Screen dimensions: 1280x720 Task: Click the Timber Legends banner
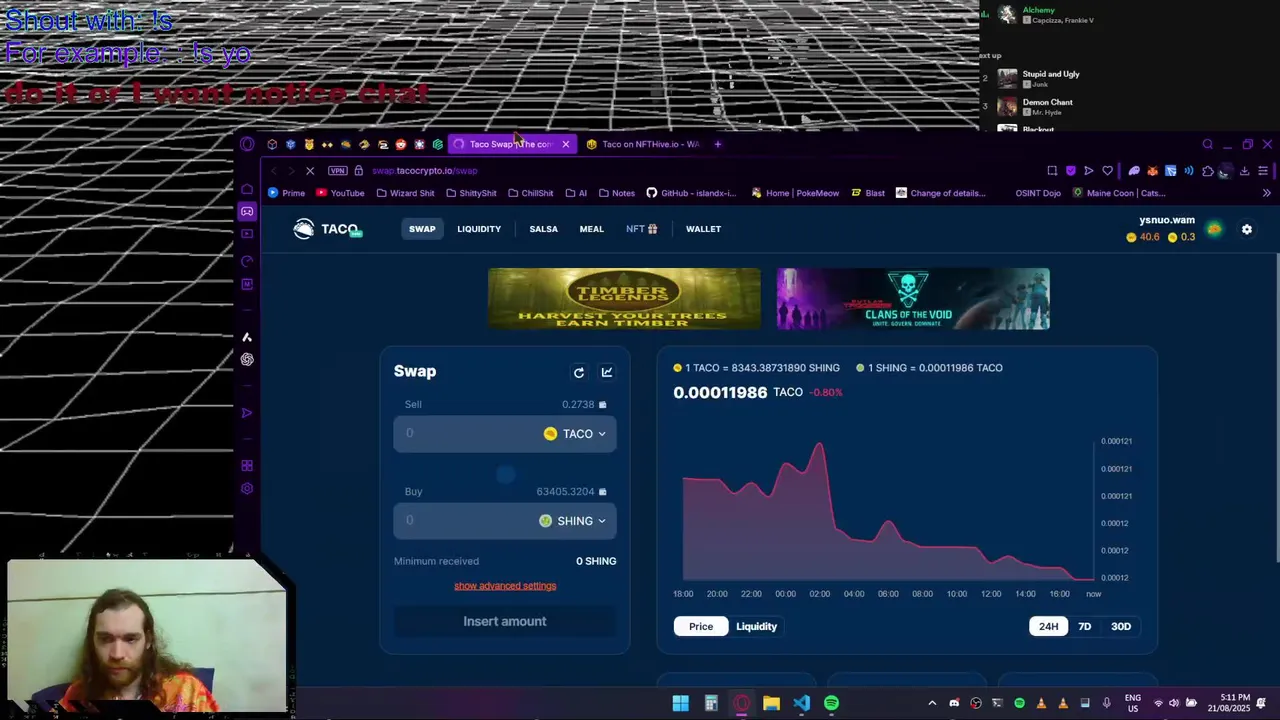624,298
